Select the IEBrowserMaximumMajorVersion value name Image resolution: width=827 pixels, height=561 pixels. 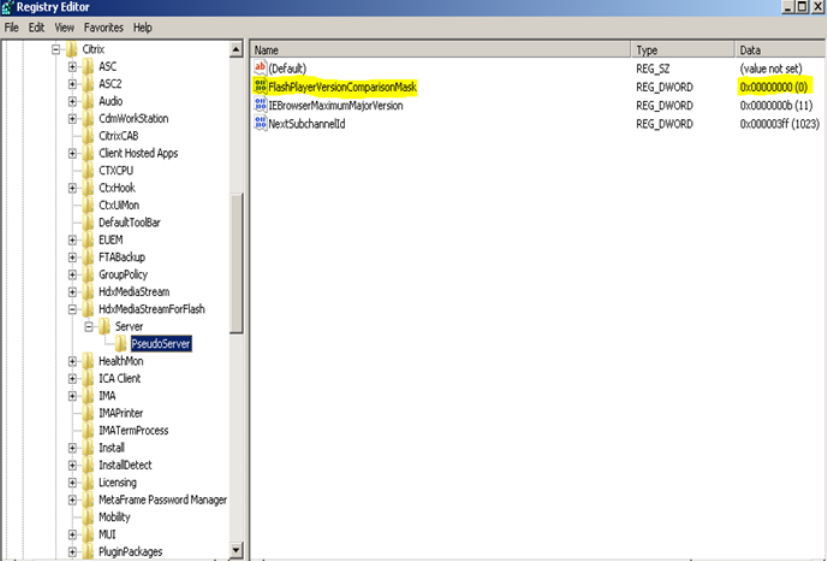click(336, 105)
